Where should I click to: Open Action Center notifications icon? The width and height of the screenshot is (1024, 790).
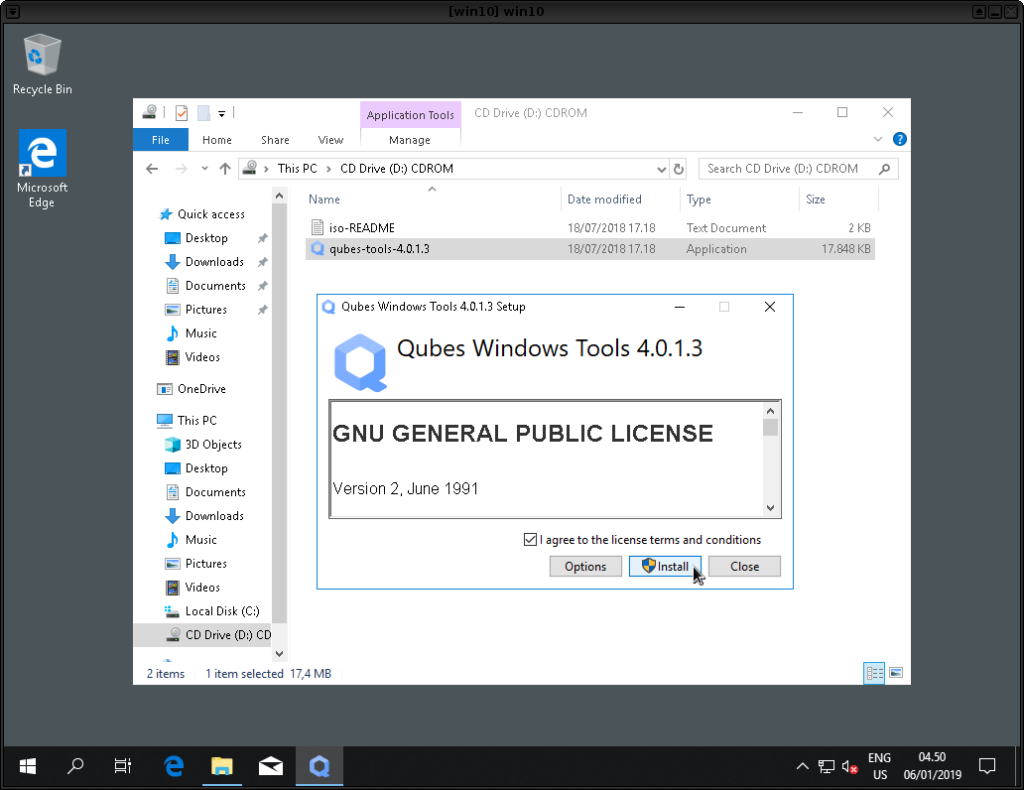click(987, 766)
